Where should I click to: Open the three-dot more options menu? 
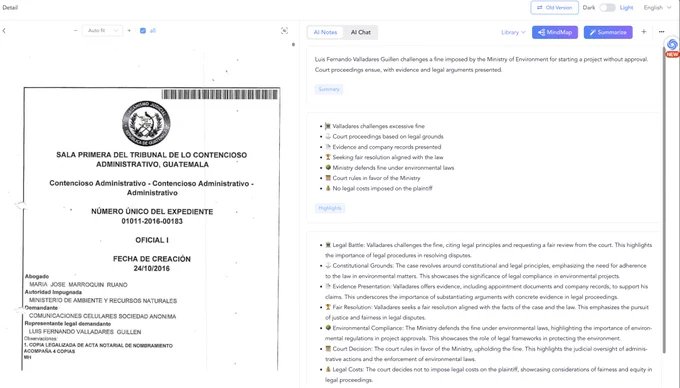coord(661,32)
